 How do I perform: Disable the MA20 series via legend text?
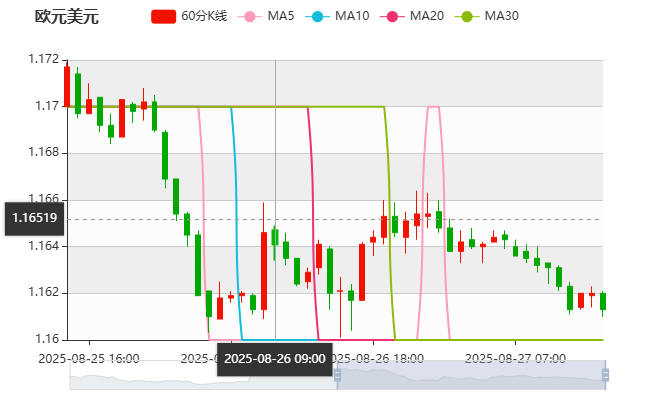pos(427,17)
